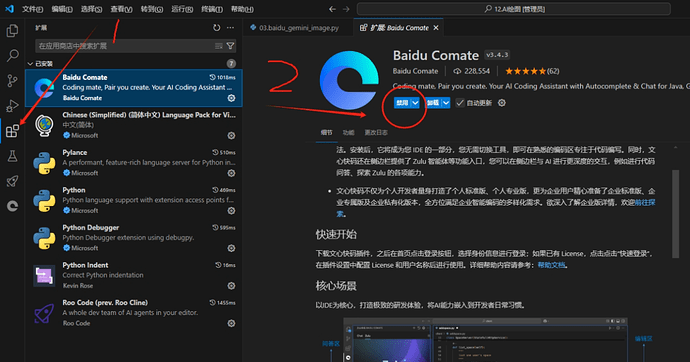Toggle the 自动更新 checkbox
The image size is (690, 362).
460,103
